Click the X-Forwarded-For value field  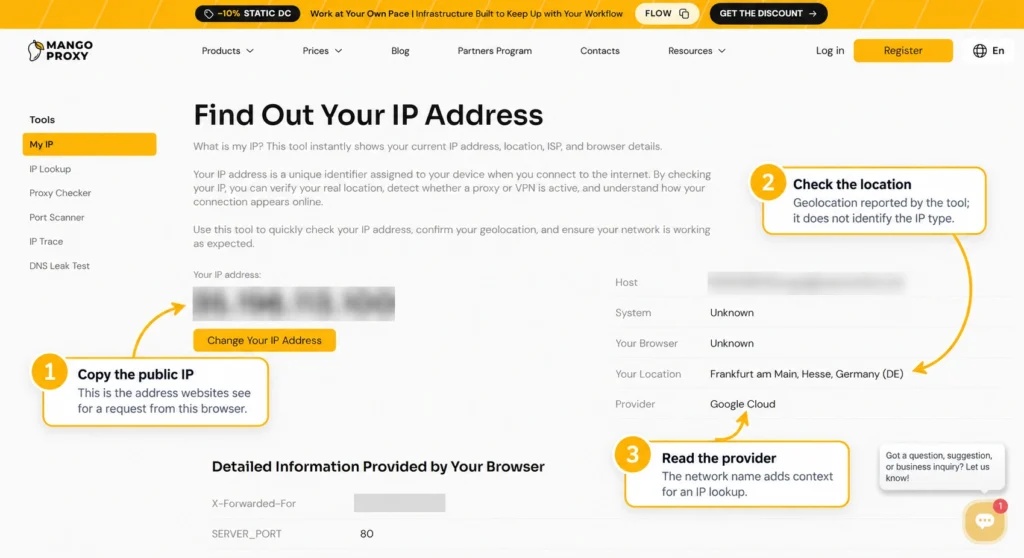point(400,503)
